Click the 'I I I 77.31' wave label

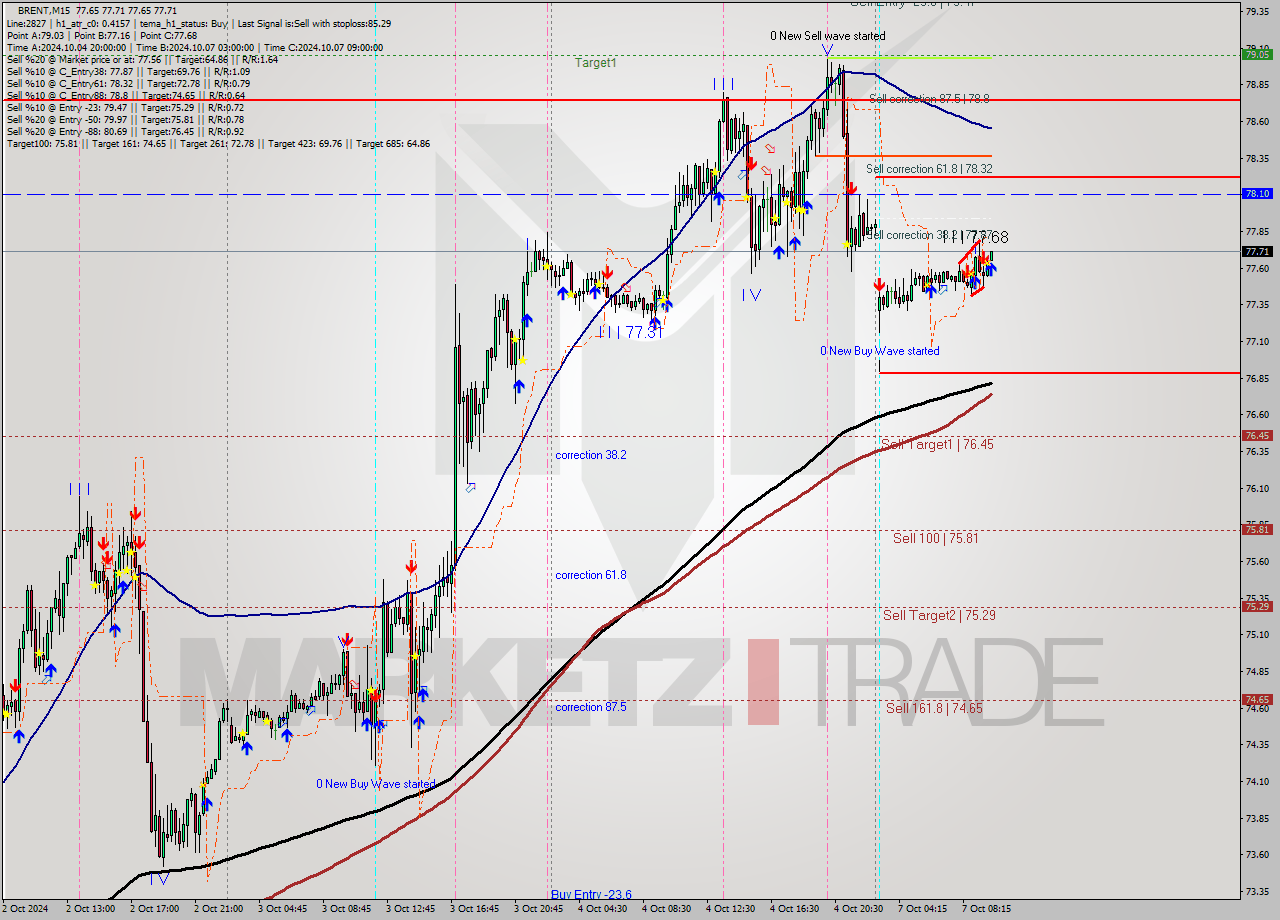click(630, 332)
